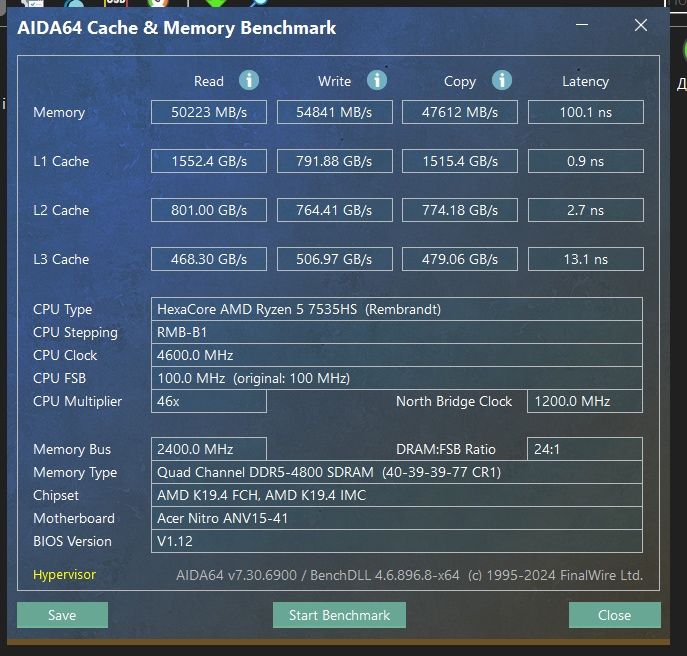Click L2 Cache Latency 2.7 ns
This screenshot has width=687, height=656.
point(586,210)
